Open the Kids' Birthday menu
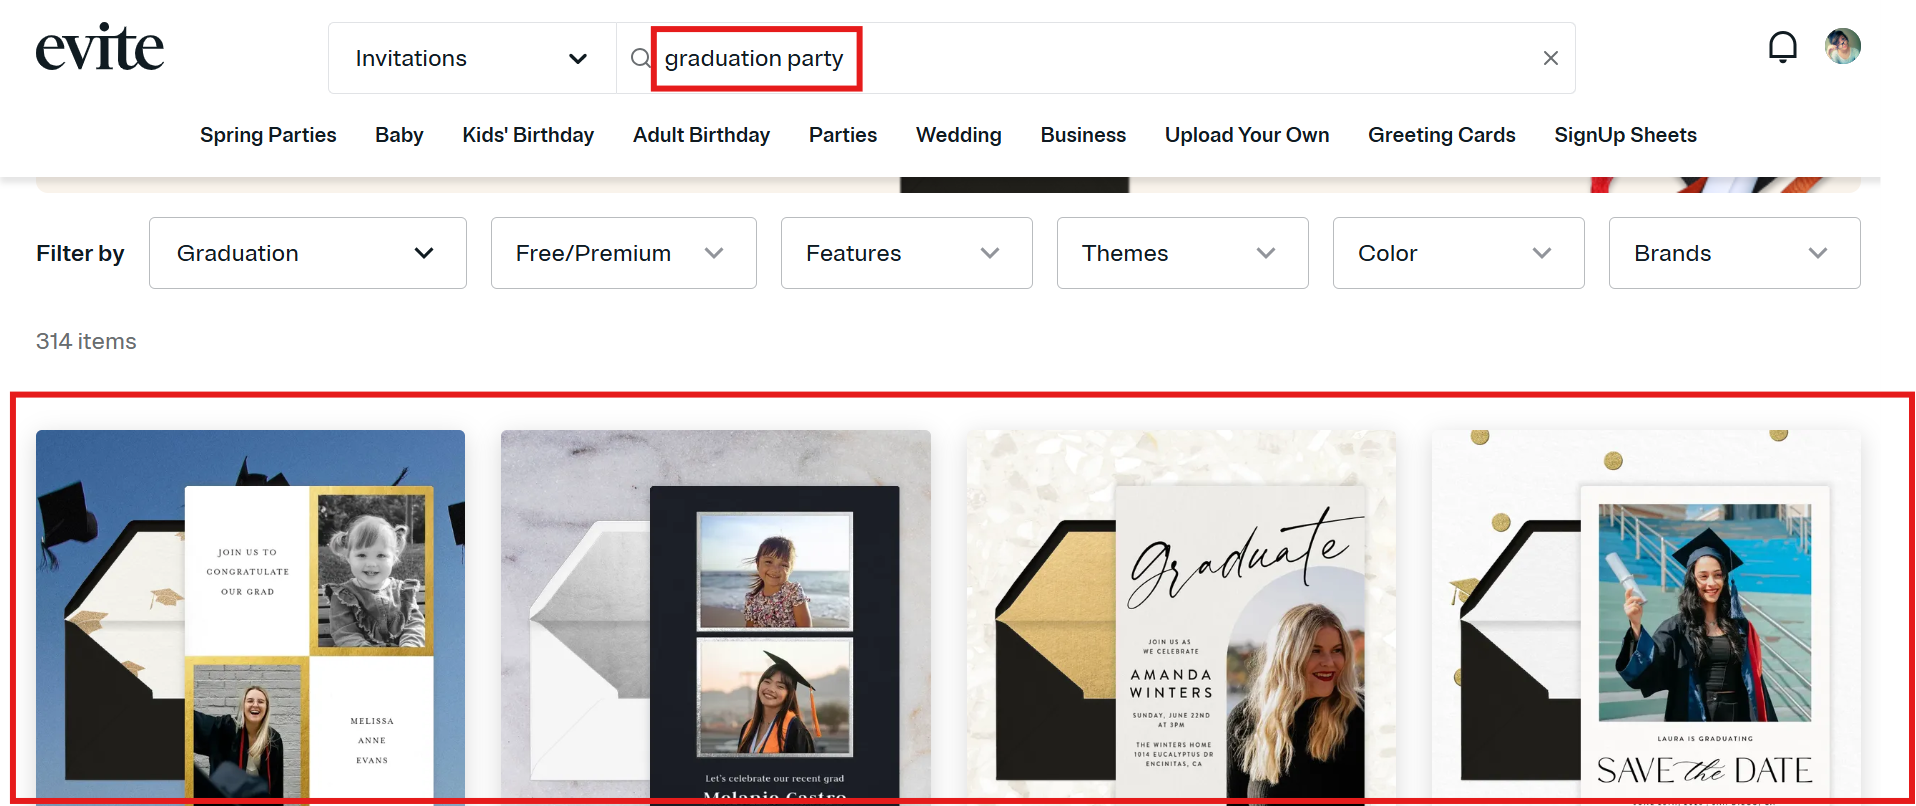Image resolution: width=1916 pixels, height=806 pixels. click(x=528, y=135)
